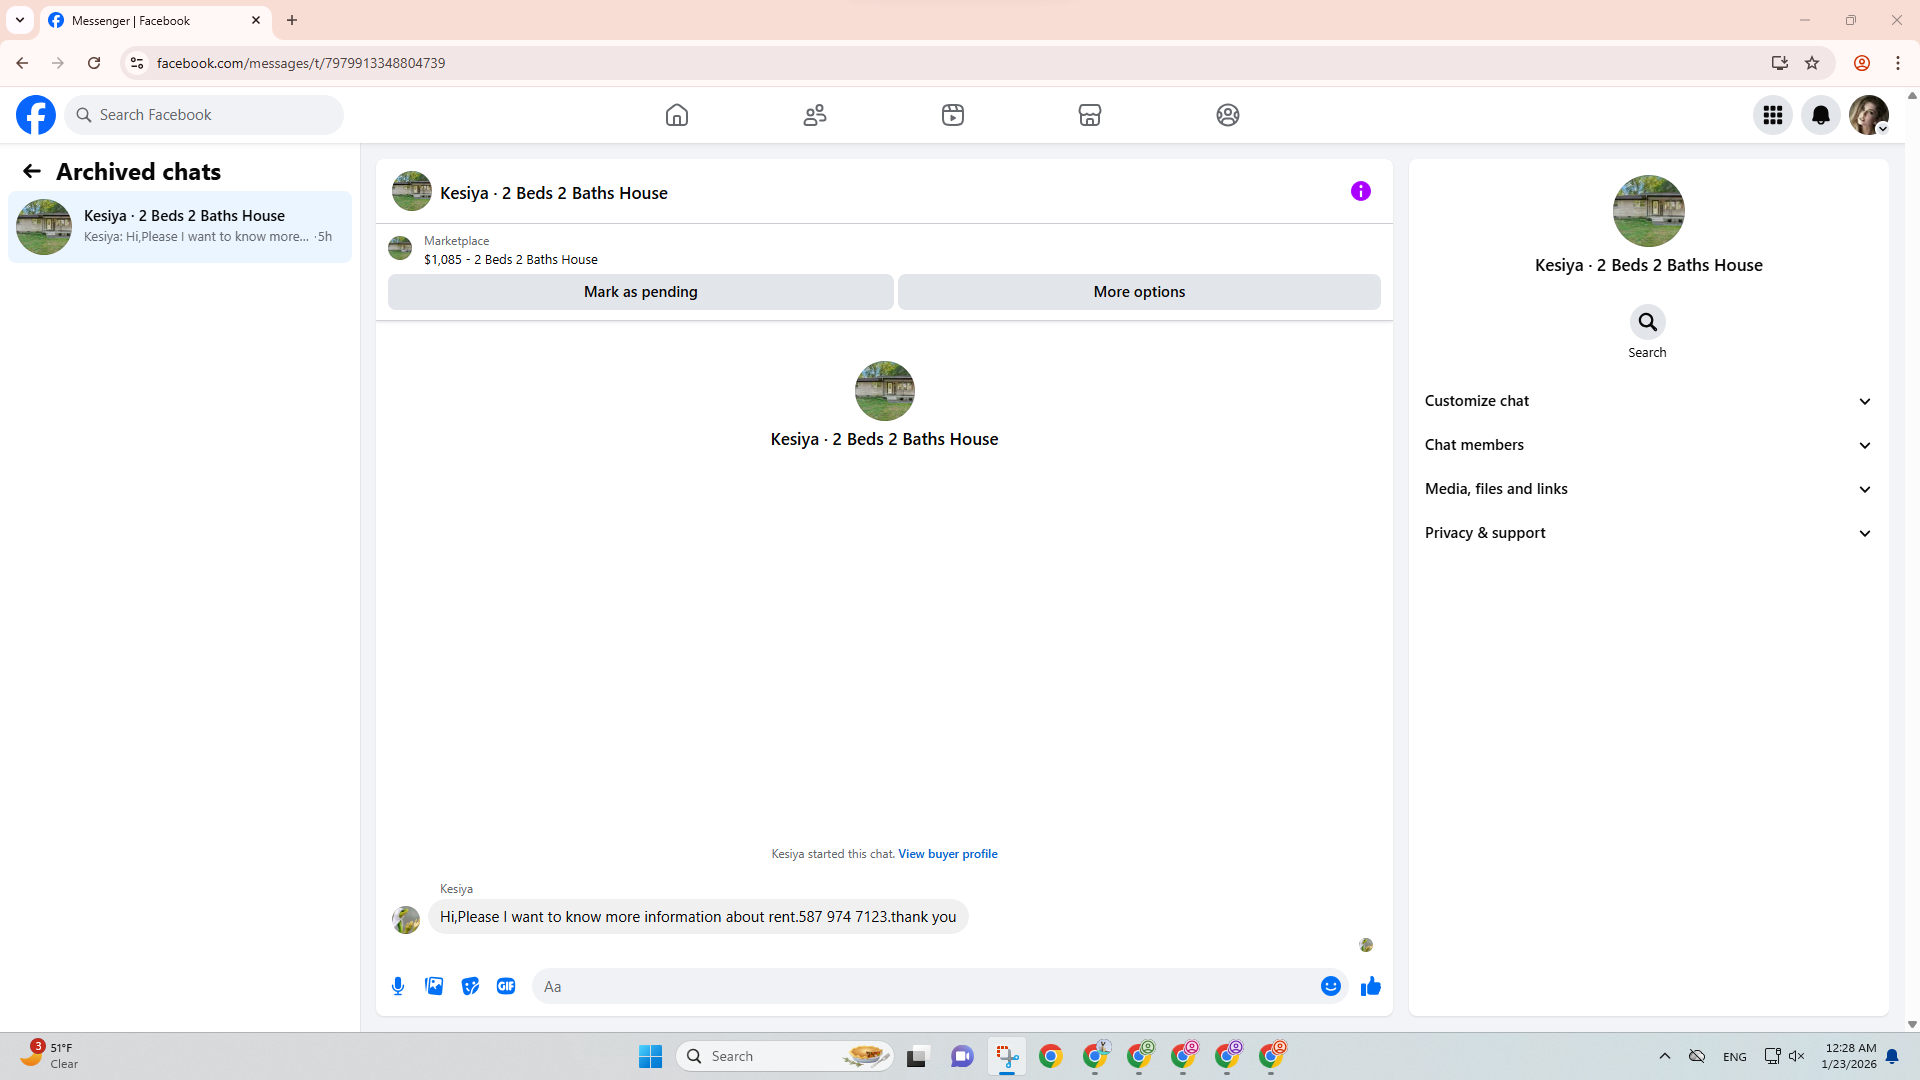1920x1080 pixels.
Task: Switch to the Facebook Home tab
Action: click(x=677, y=115)
